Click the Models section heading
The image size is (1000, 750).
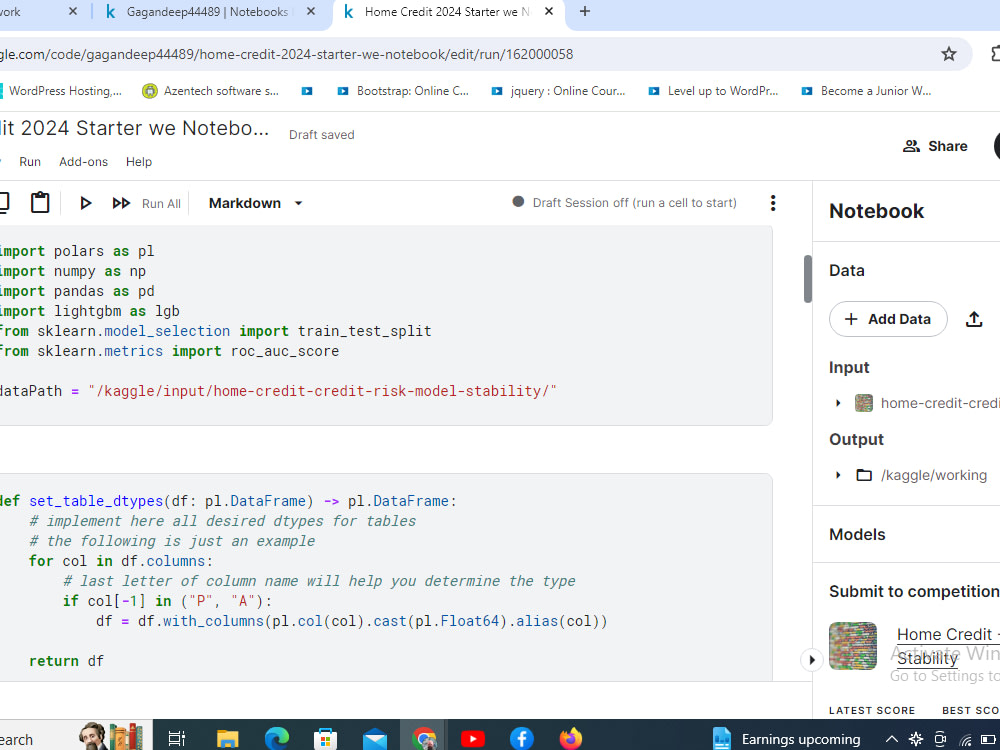click(x=857, y=534)
